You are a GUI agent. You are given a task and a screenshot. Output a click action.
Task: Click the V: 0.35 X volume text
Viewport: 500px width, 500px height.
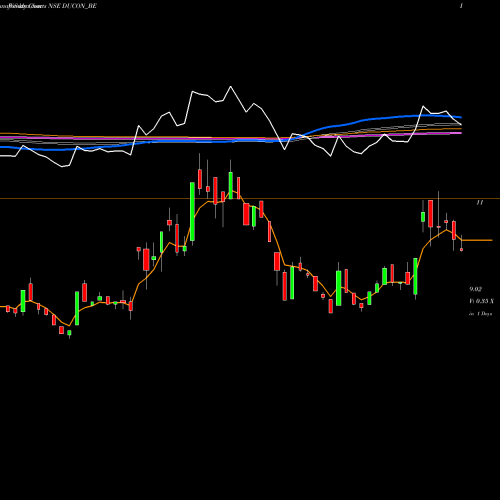coord(481,301)
